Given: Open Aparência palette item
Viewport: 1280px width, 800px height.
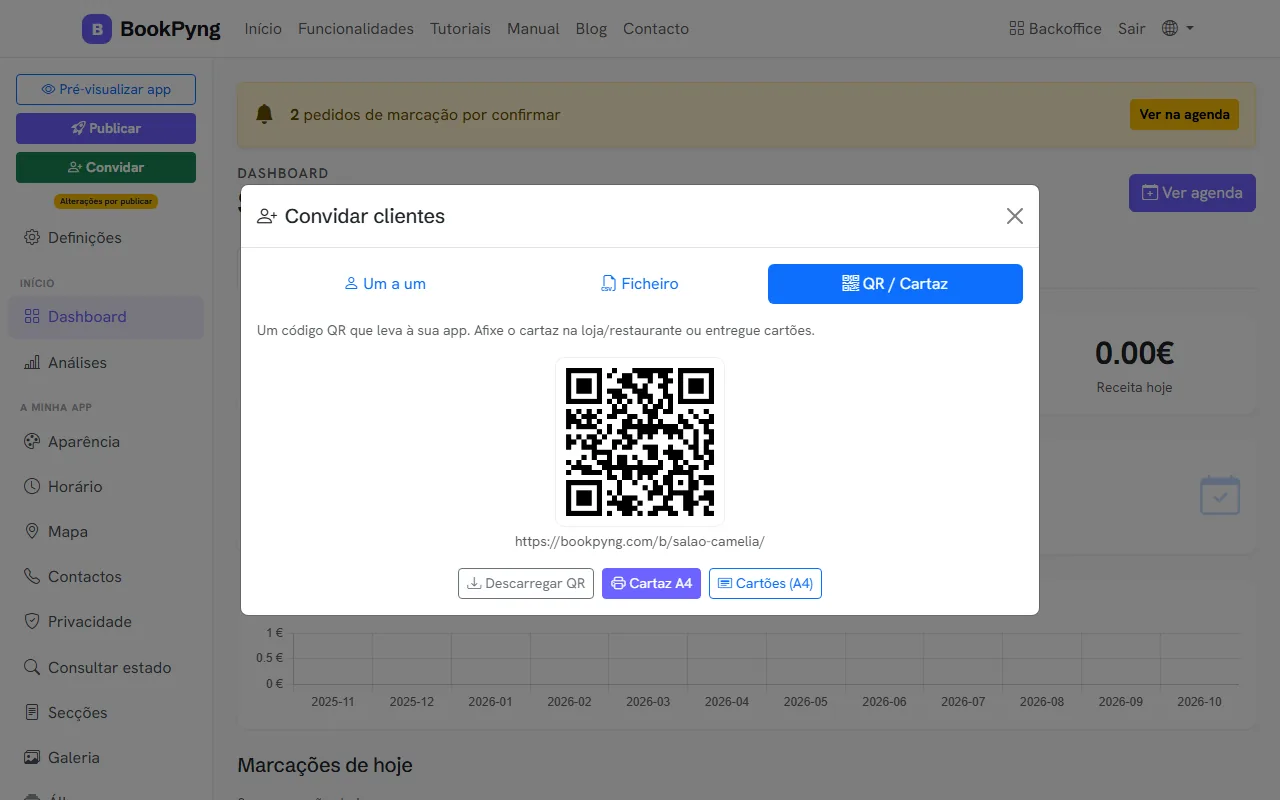Looking at the screenshot, I should (x=106, y=442).
